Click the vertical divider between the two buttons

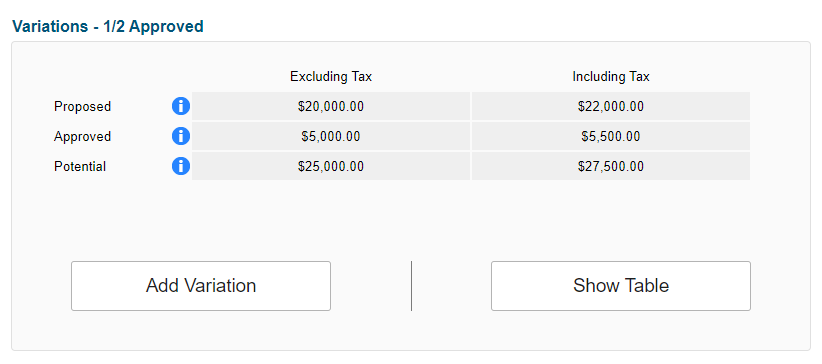[x=412, y=286]
